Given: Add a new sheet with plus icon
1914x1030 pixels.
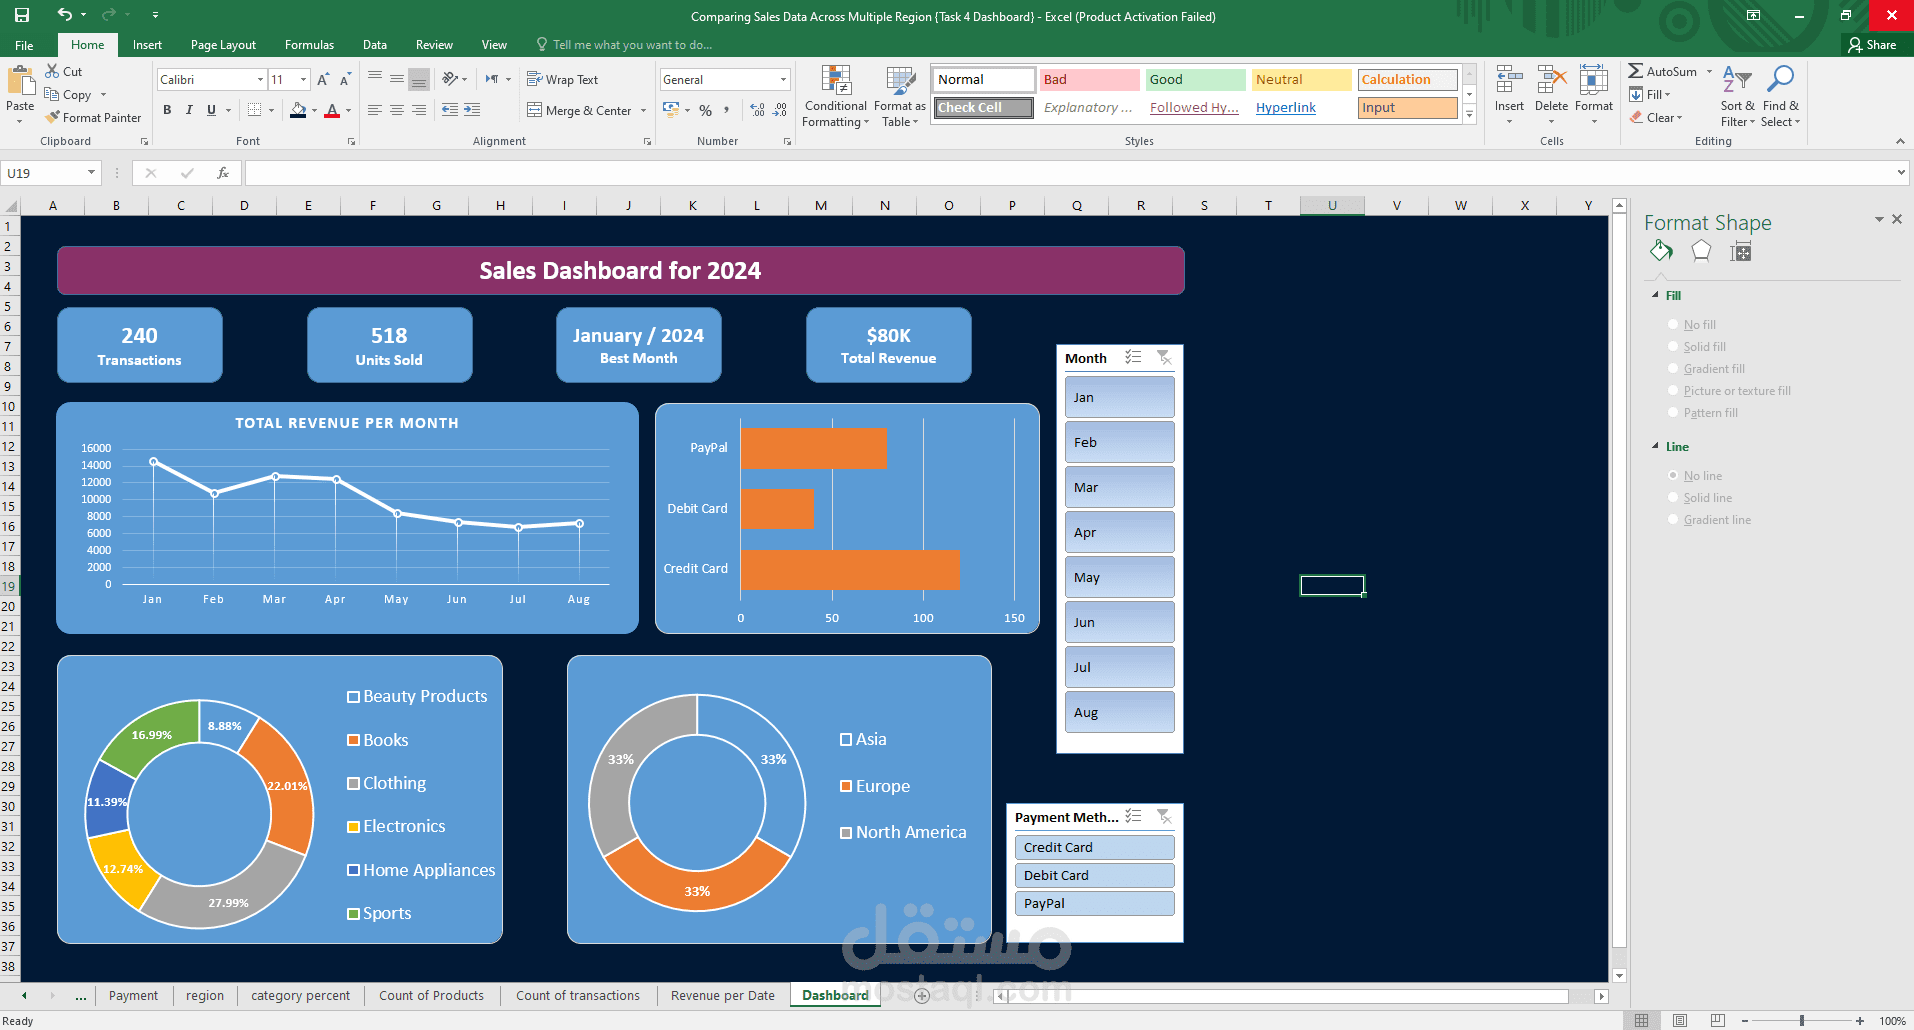Looking at the screenshot, I should coord(922,995).
